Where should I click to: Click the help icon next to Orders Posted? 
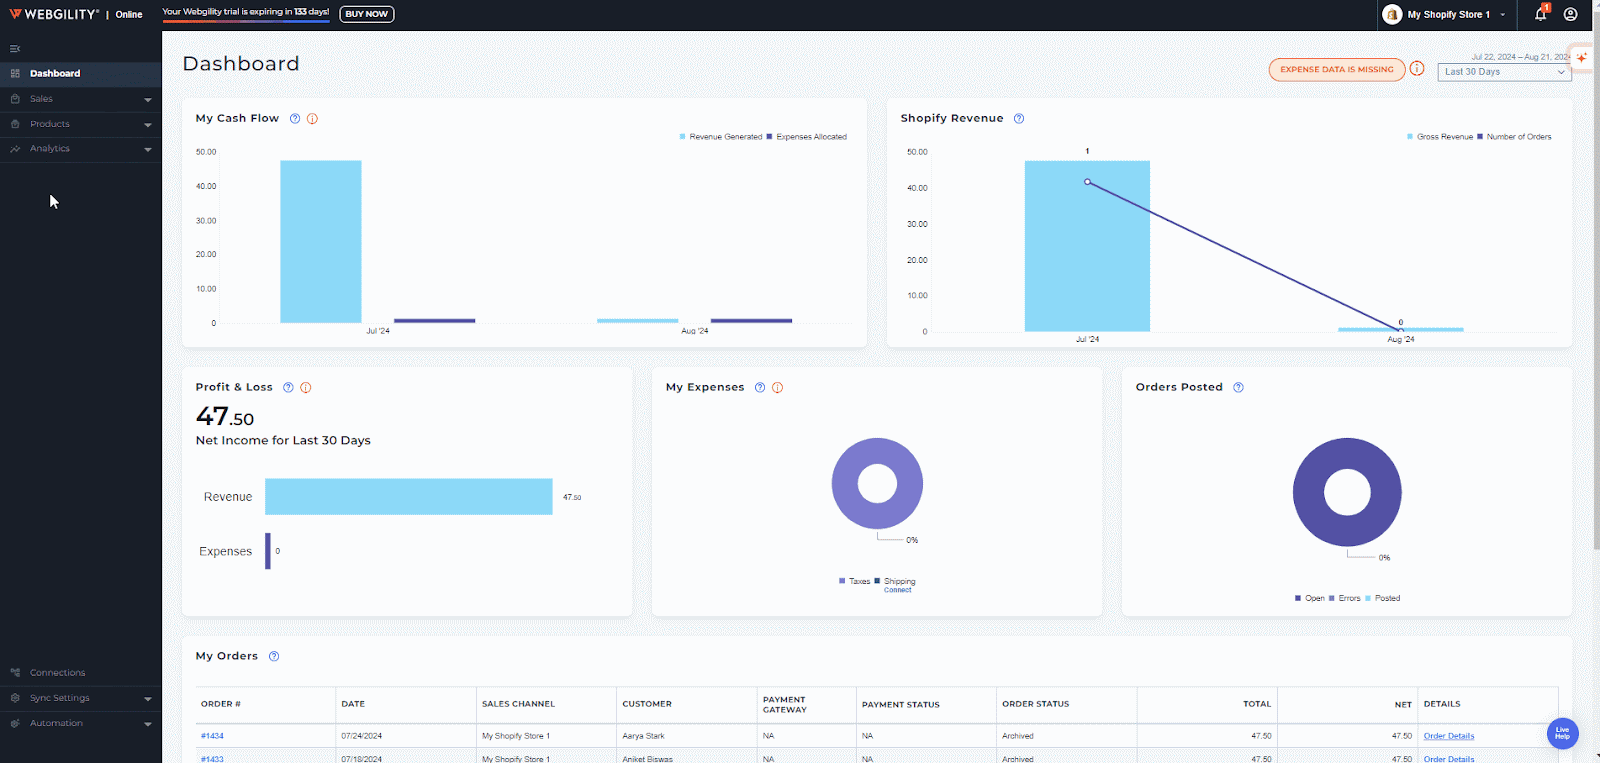pyautogui.click(x=1238, y=388)
